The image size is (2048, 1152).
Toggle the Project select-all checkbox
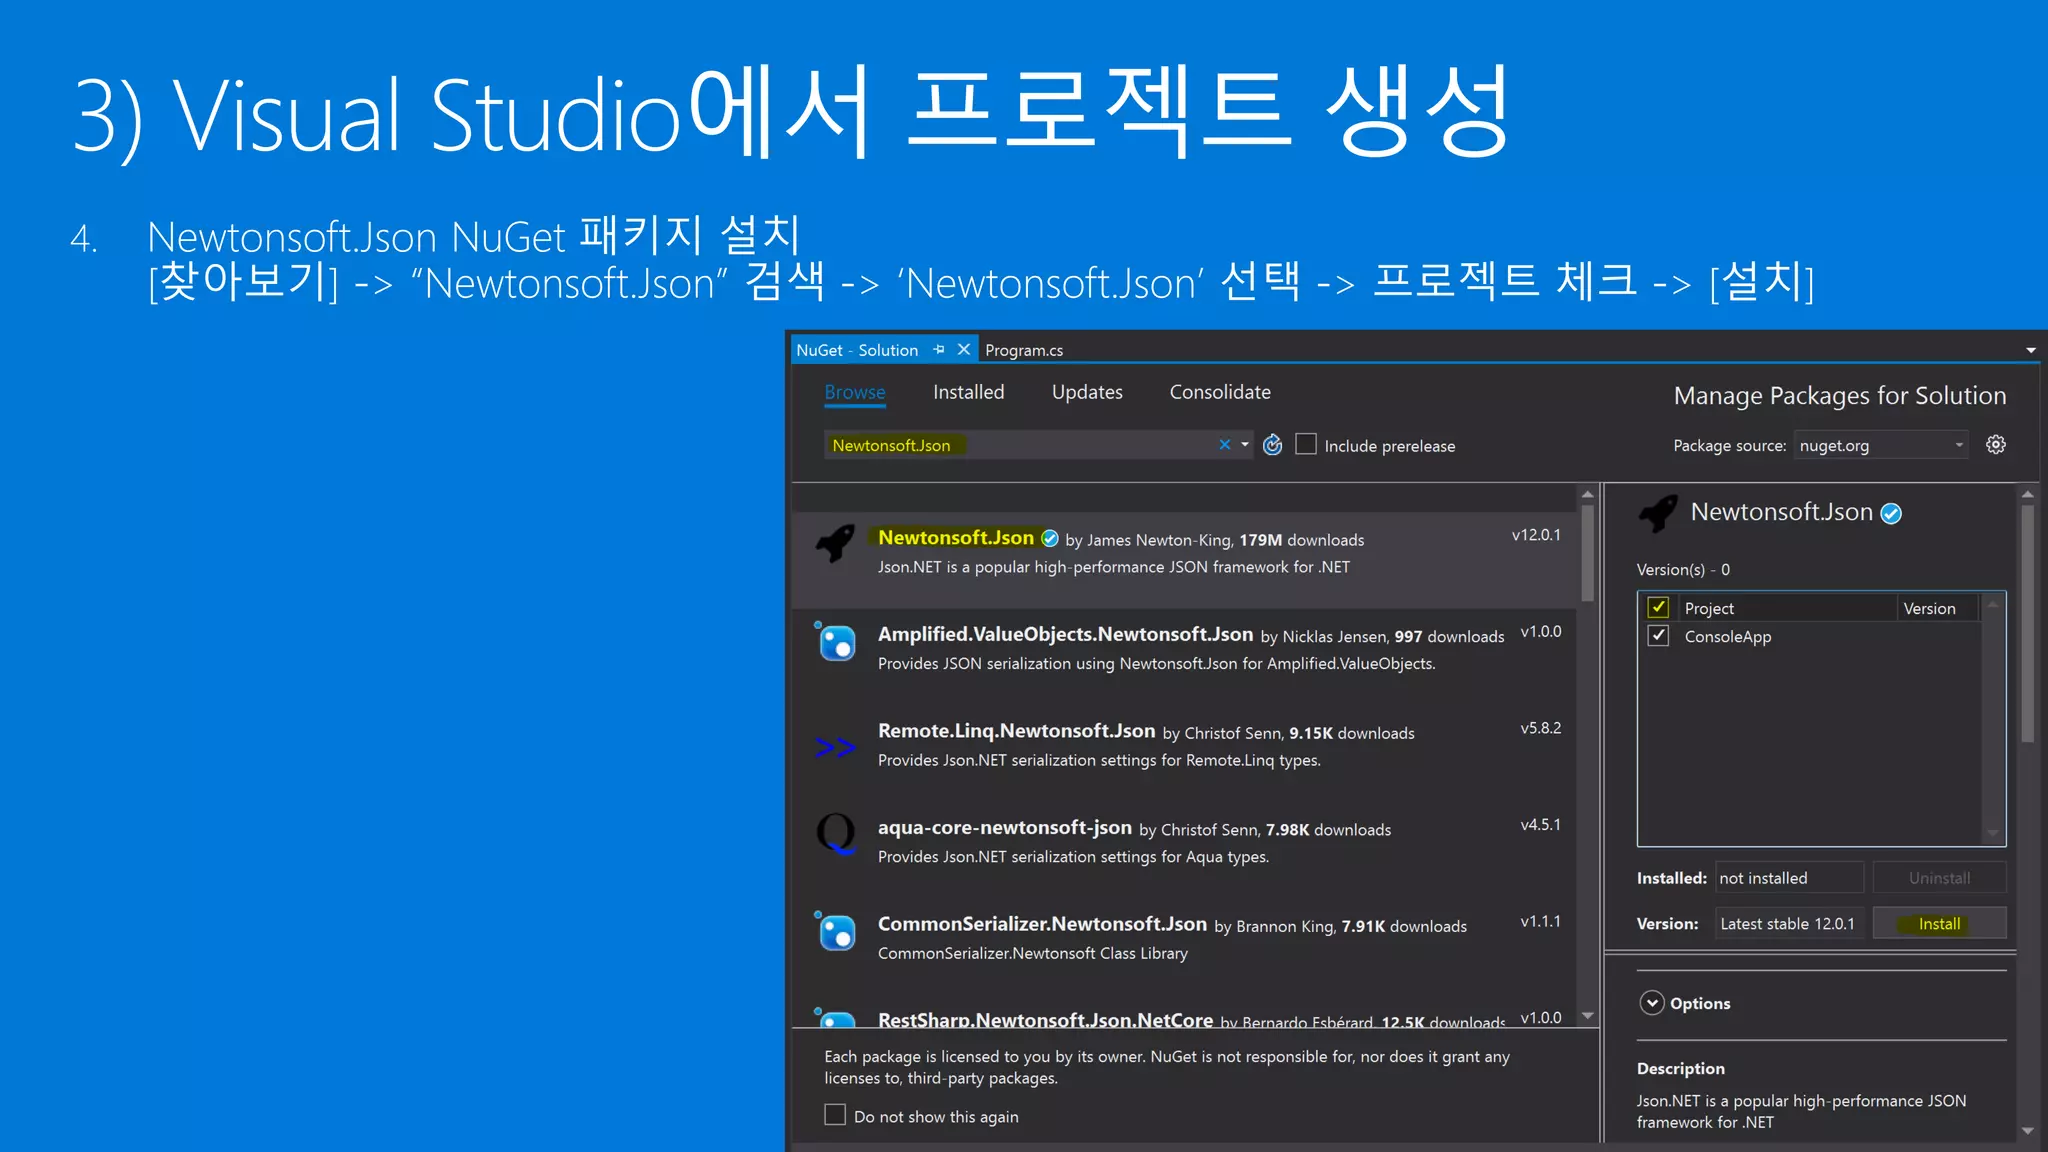pos(1658,607)
